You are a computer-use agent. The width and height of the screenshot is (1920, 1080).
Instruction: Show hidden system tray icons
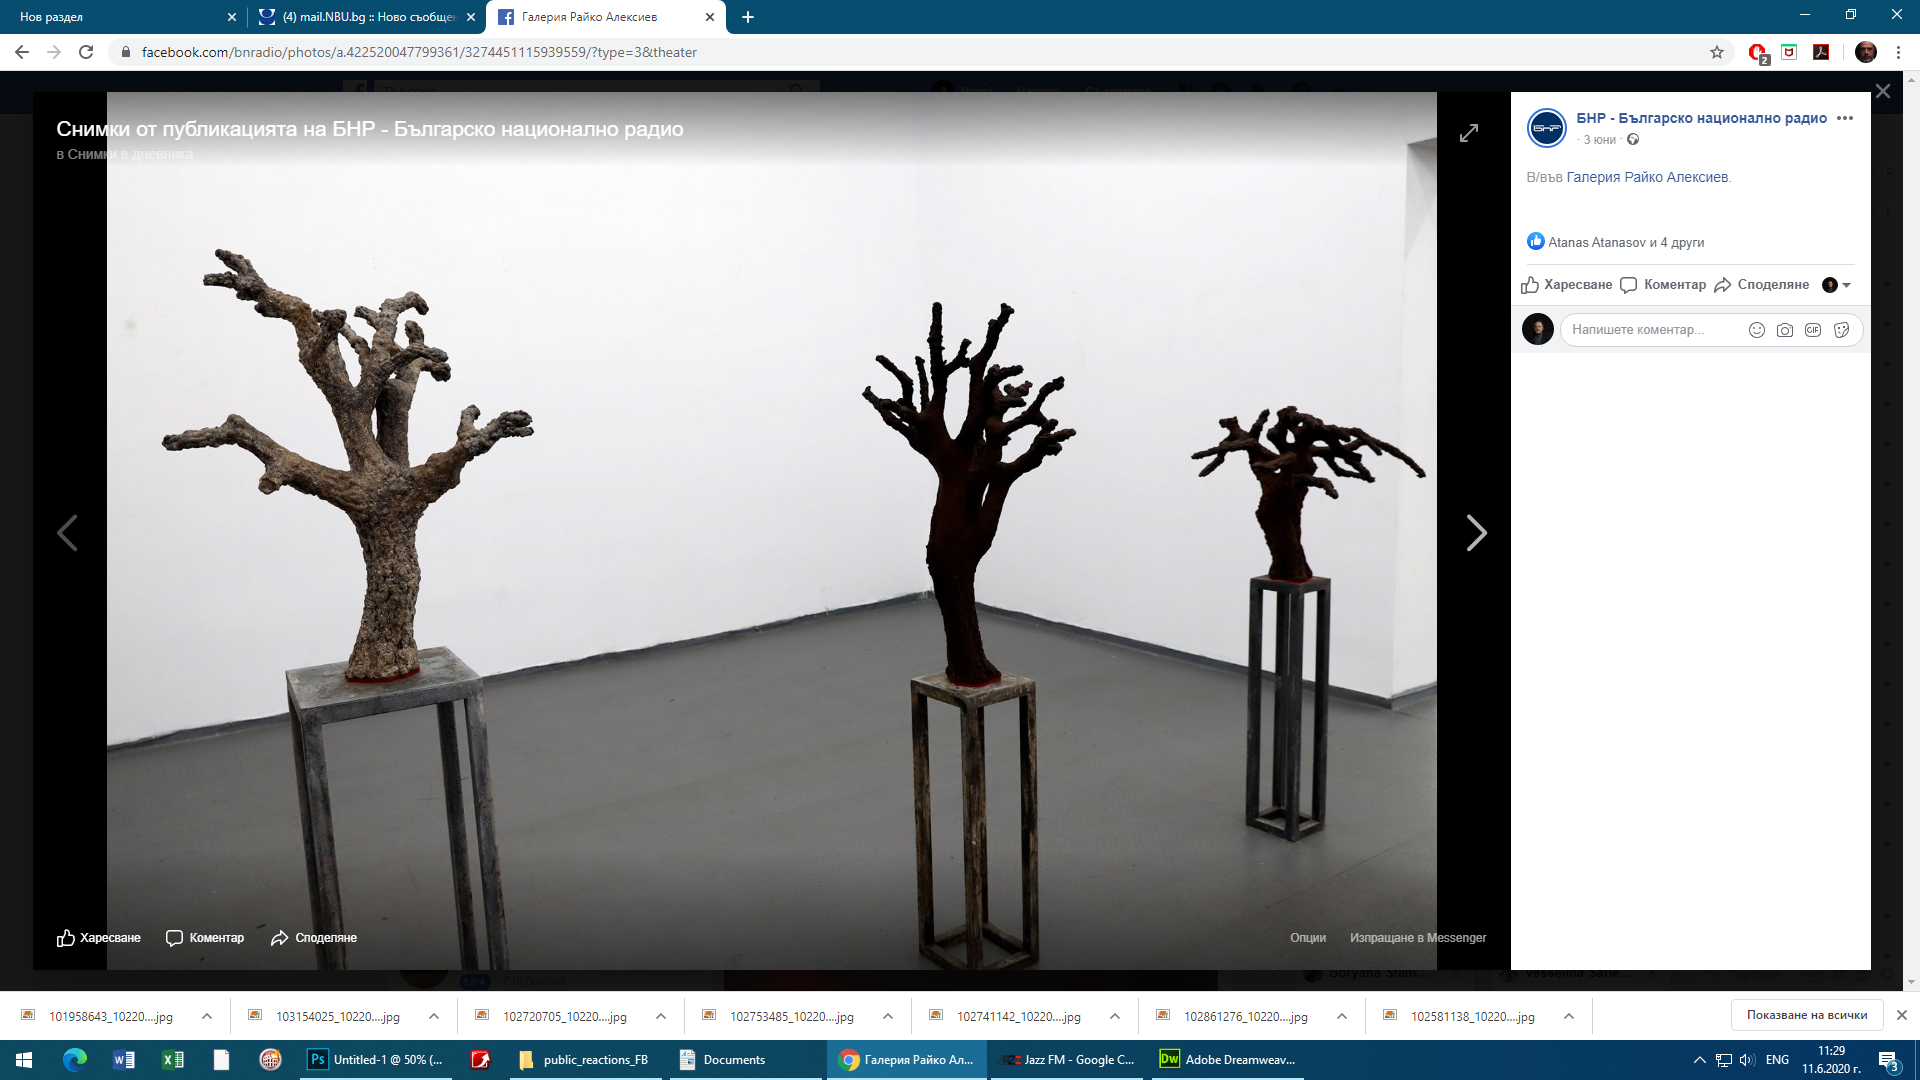[1699, 1060]
